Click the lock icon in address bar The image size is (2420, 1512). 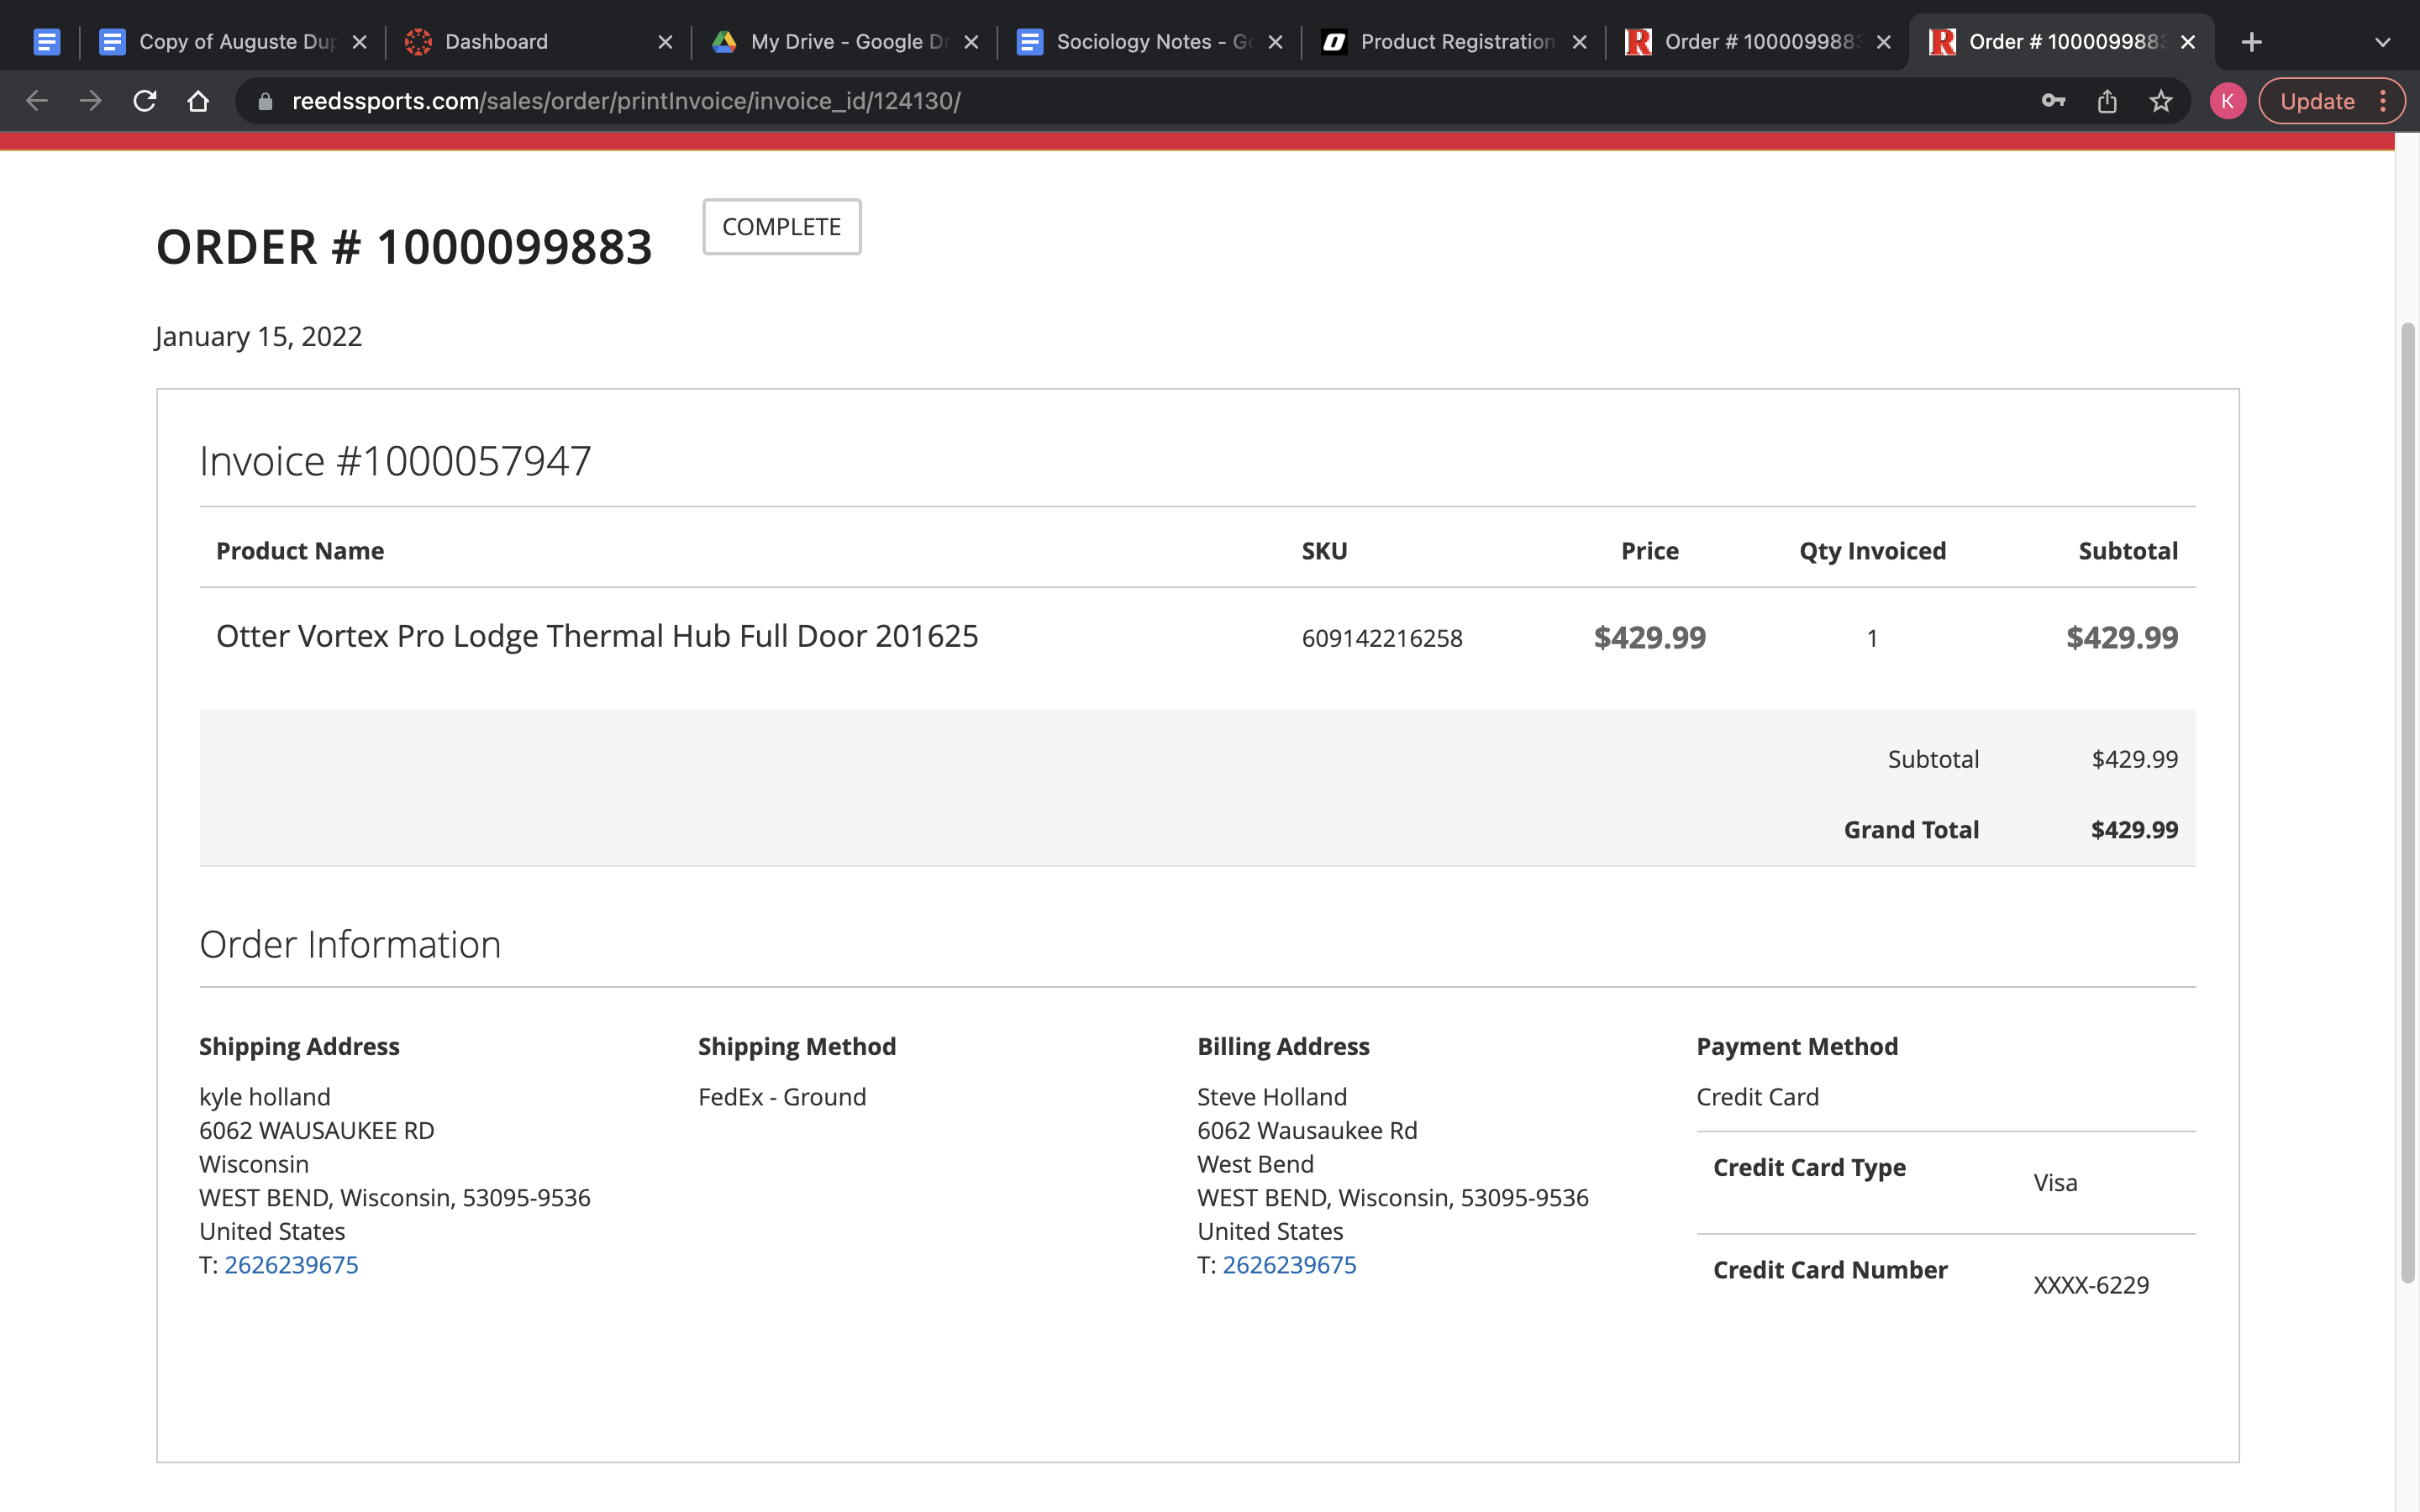[x=265, y=101]
